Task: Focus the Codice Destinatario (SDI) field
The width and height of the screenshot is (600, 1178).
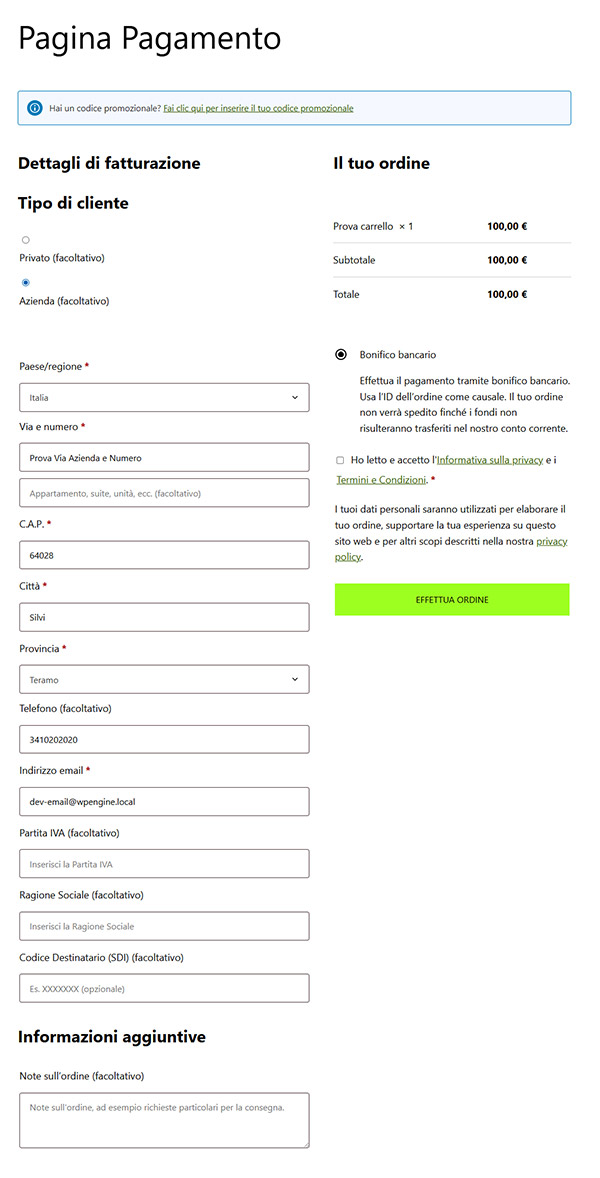Action: (x=164, y=988)
